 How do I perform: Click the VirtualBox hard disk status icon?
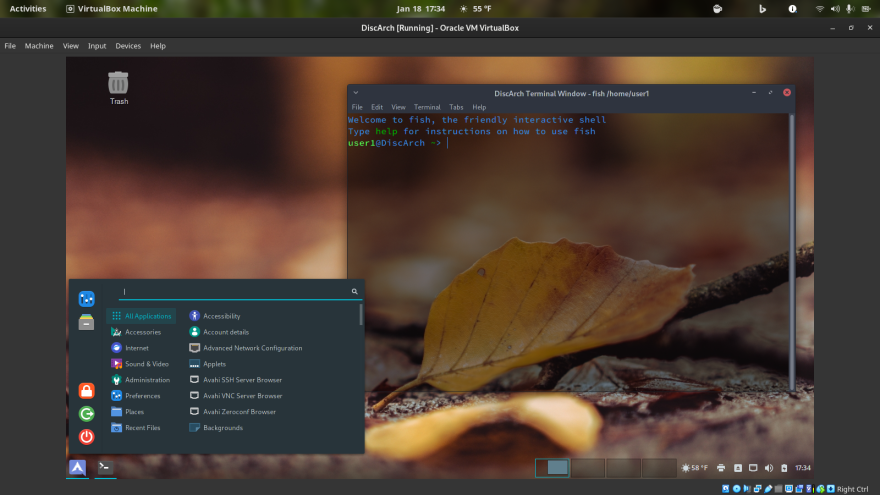pyautogui.click(x=726, y=489)
